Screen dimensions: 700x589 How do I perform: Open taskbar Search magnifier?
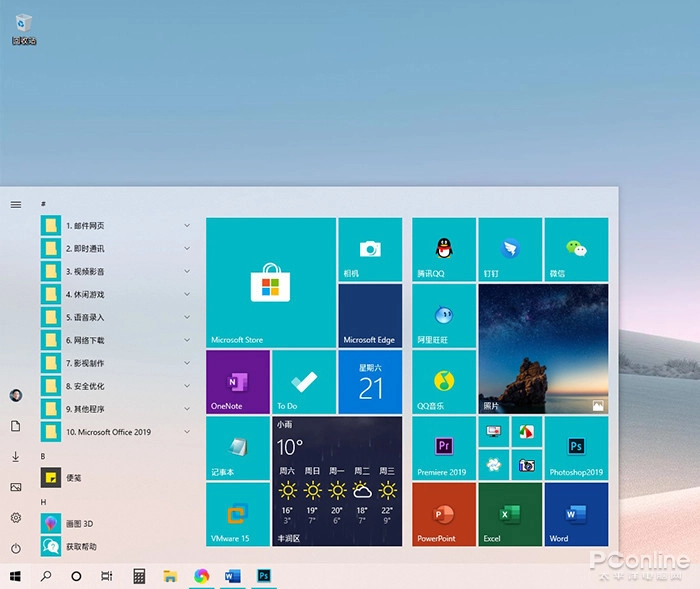(46, 576)
